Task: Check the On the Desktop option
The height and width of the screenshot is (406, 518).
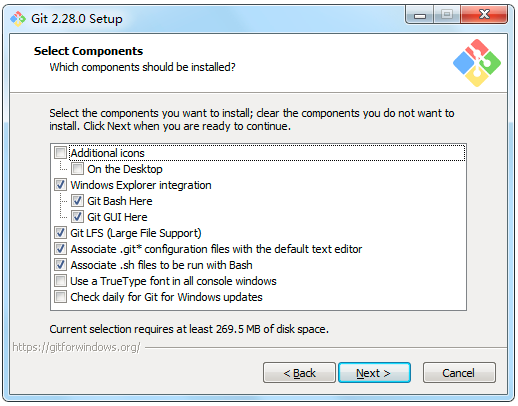Action: pos(77,169)
